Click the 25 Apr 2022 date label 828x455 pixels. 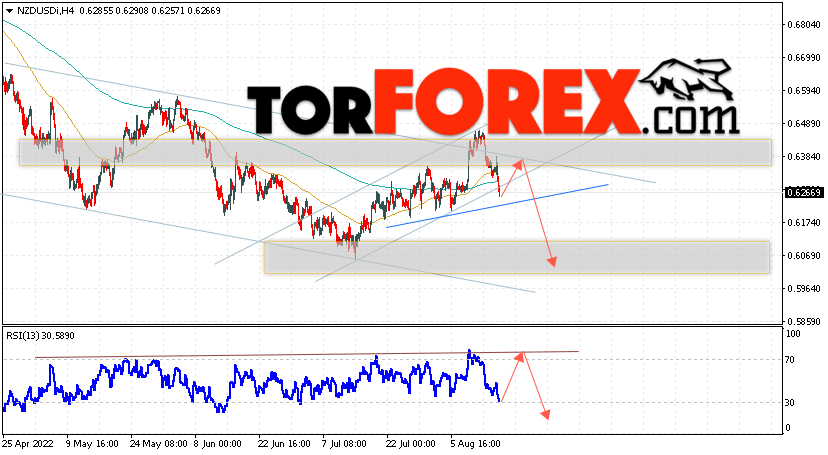coord(28,444)
